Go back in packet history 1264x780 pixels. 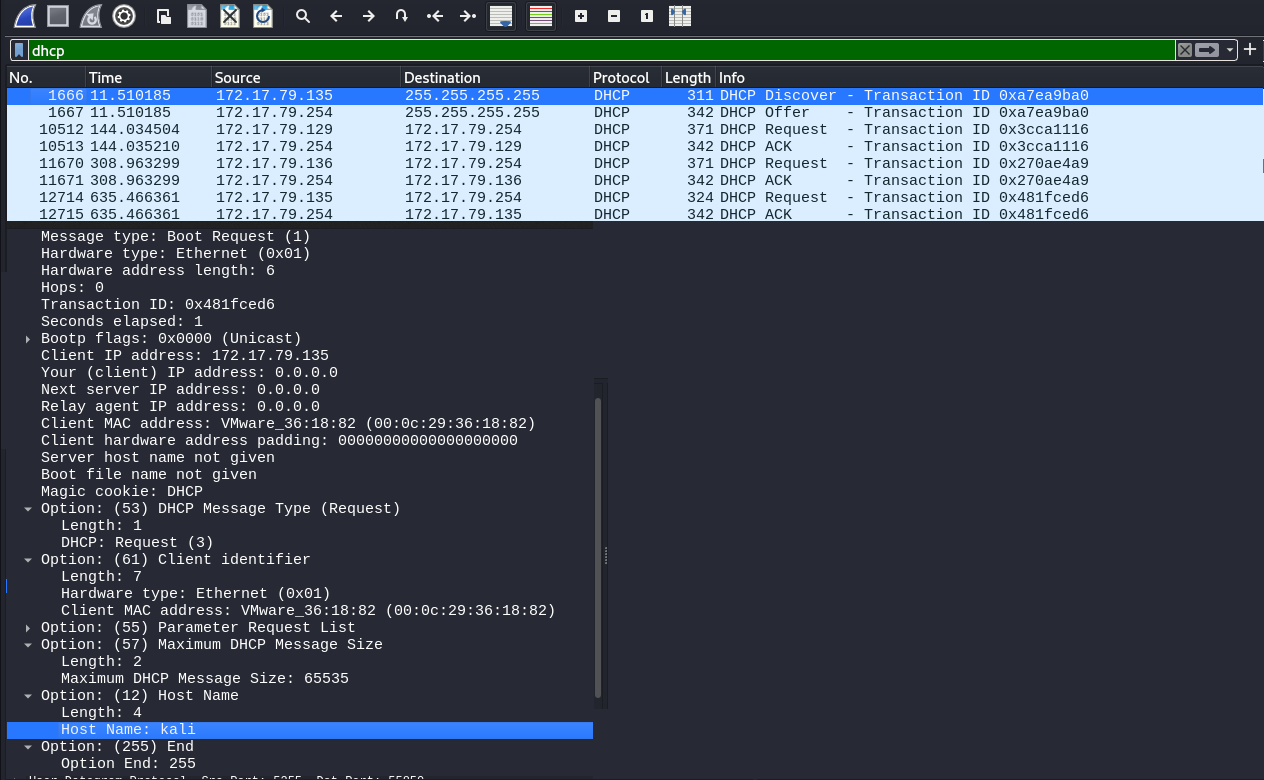tap(336, 16)
